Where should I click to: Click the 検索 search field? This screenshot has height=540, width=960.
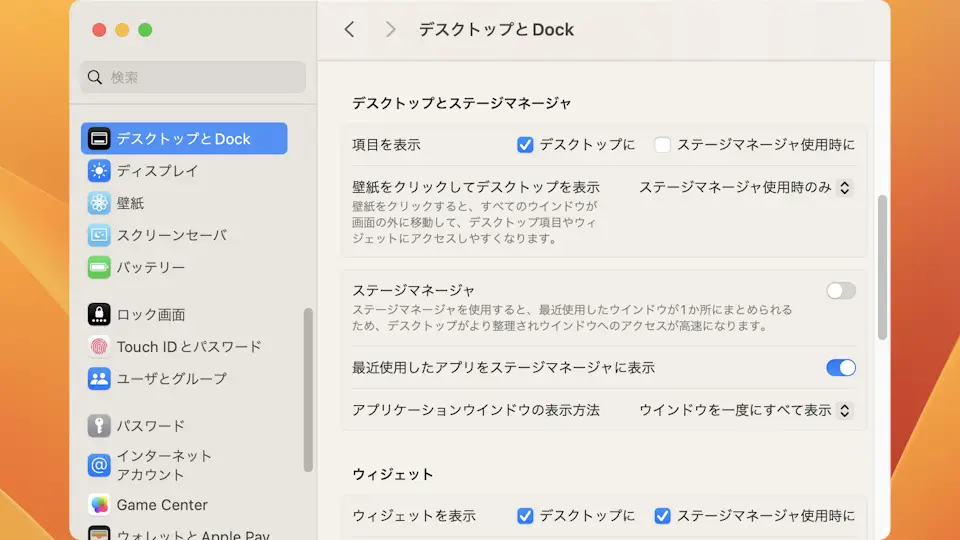pos(193,77)
